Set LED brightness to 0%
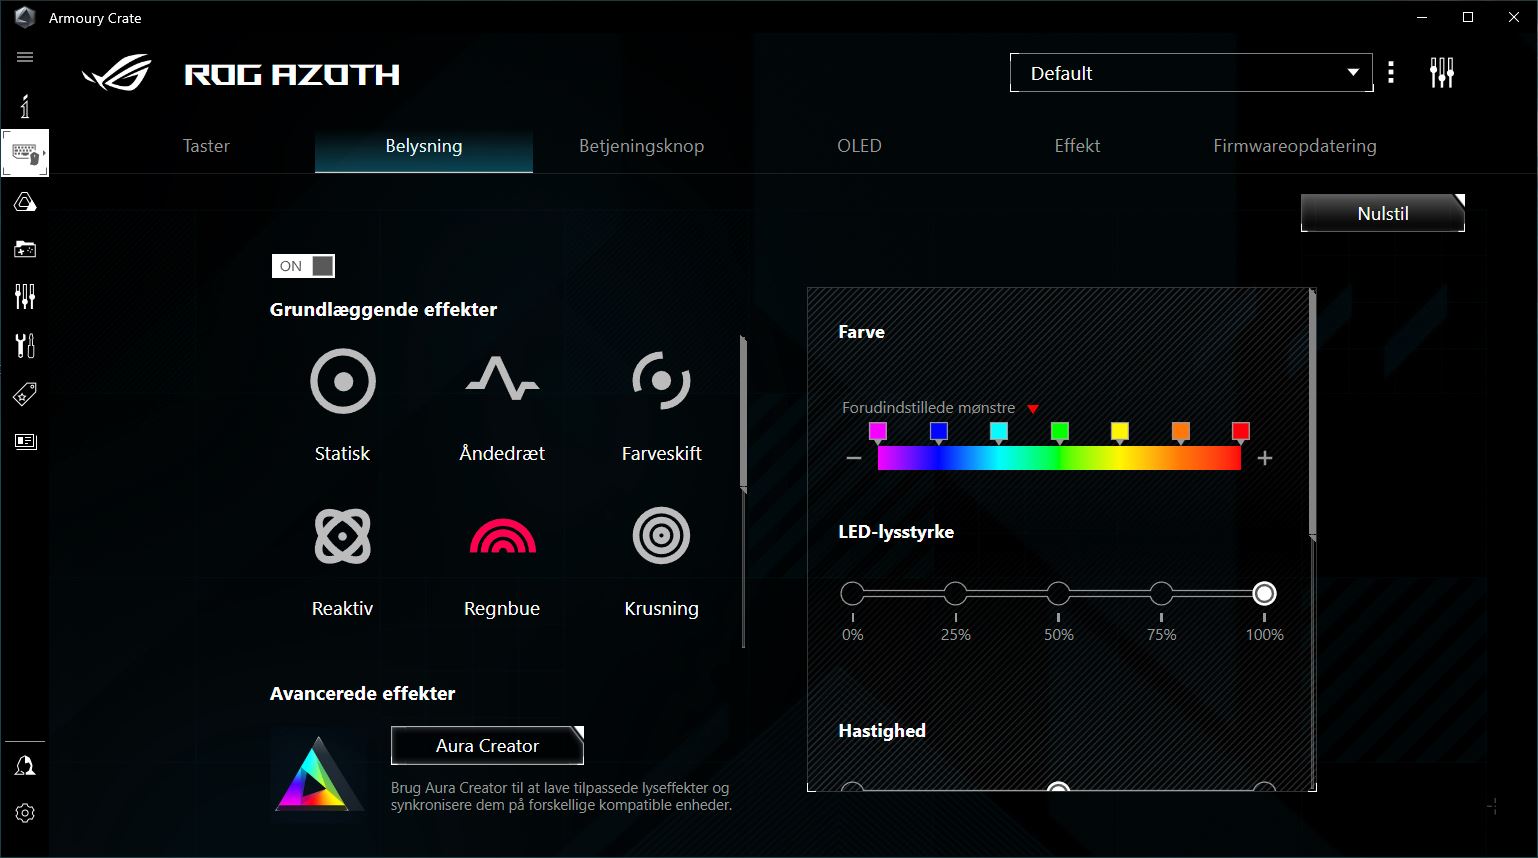 (852, 594)
